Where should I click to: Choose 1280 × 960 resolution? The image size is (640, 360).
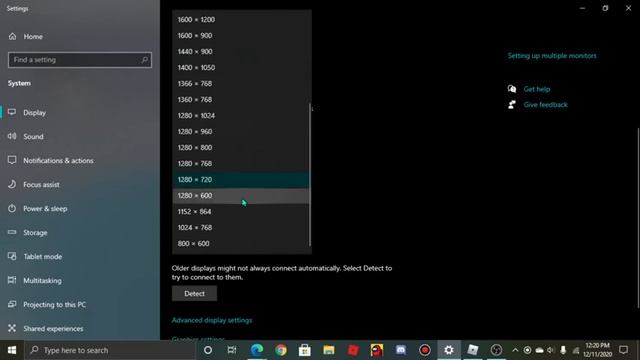241,131
